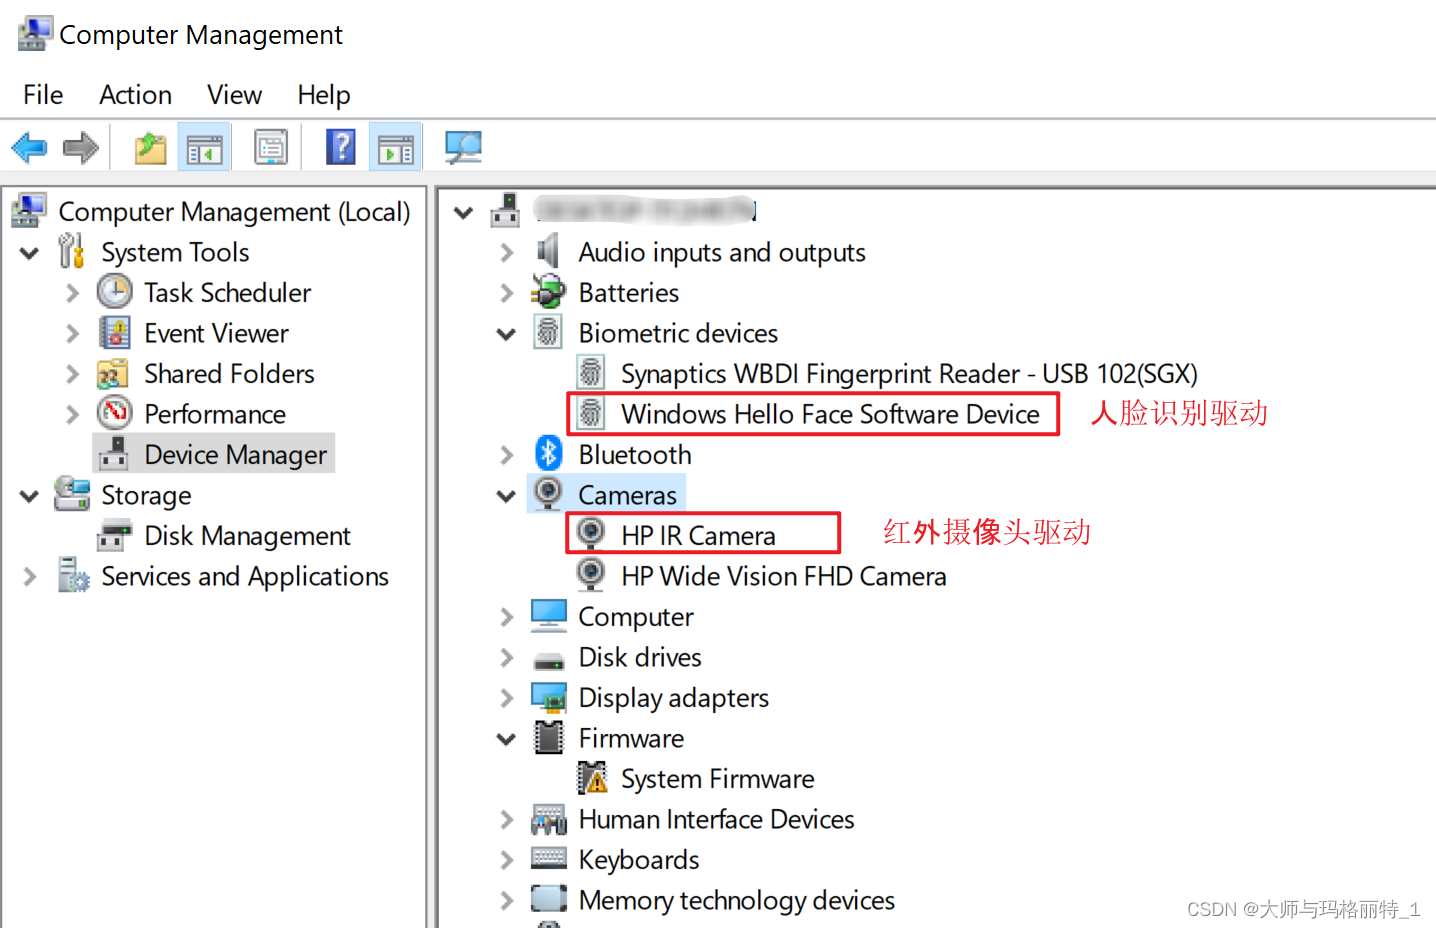
Task: Expand the Event Viewer node
Action: pos(72,333)
